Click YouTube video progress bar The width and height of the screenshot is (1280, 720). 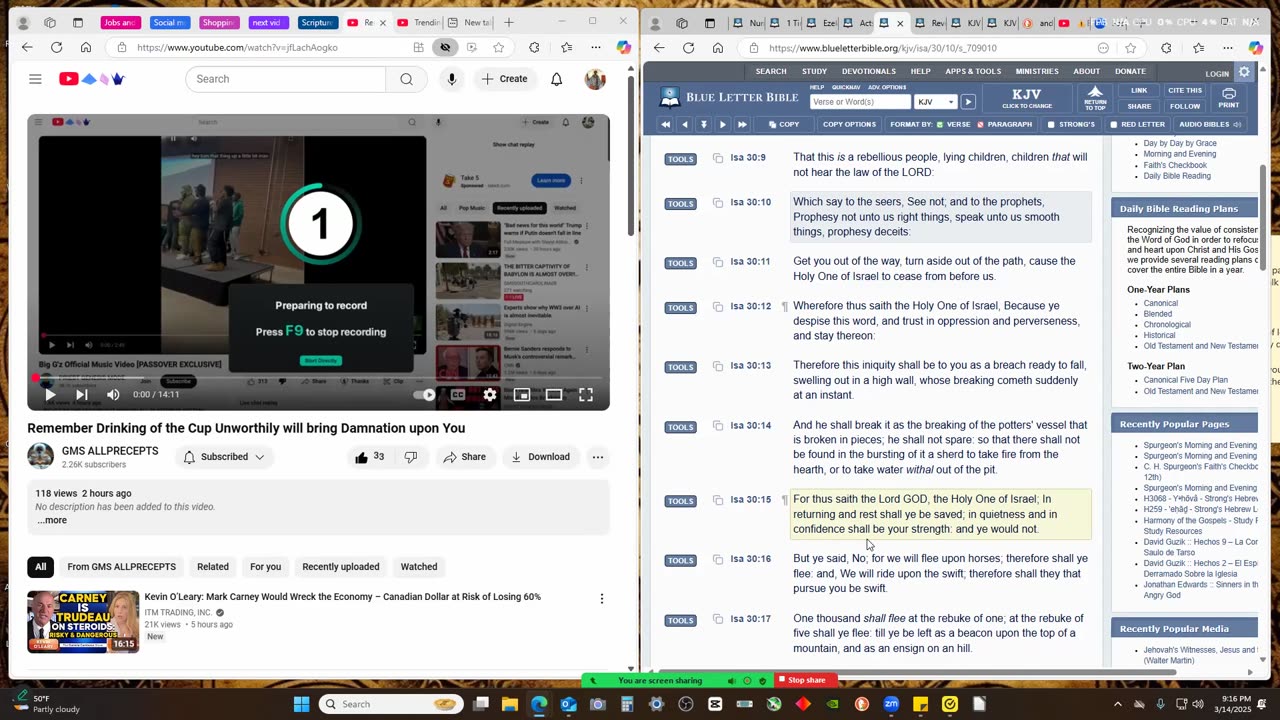(x=318, y=378)
